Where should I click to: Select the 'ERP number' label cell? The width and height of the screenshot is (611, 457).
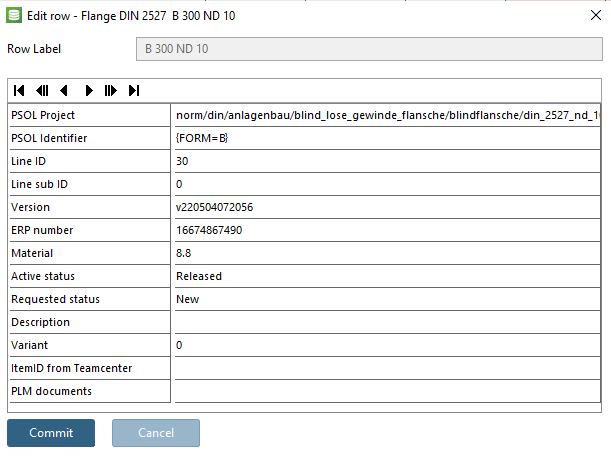click(90, 230)
